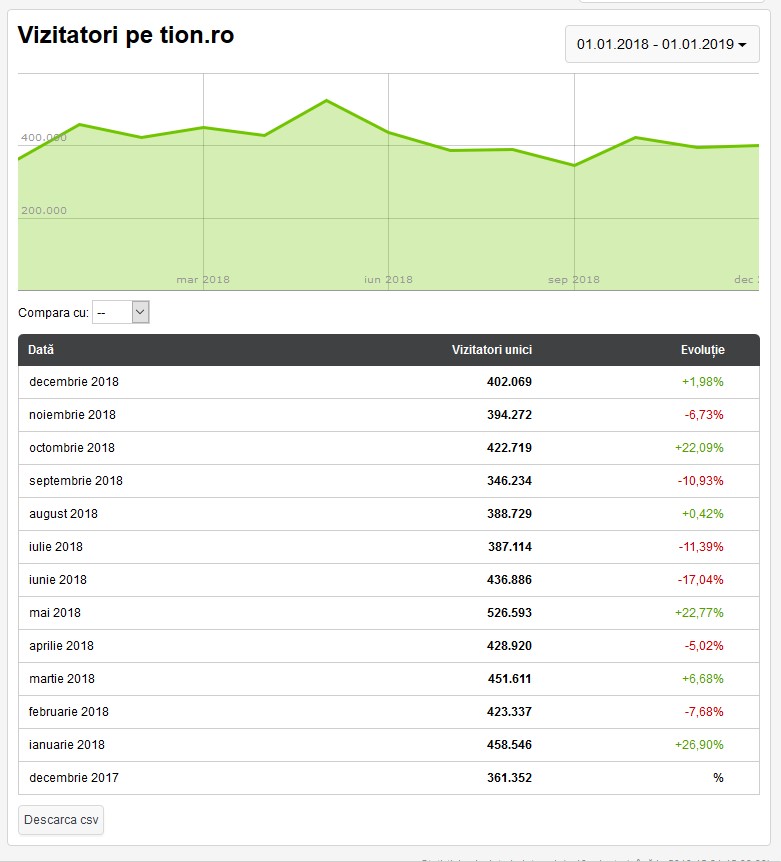Viewport: 781px width, 862px height.
Task: Click the mar 2018 axis label on chart
Action: pyautogui.click(x=203, y=280)
